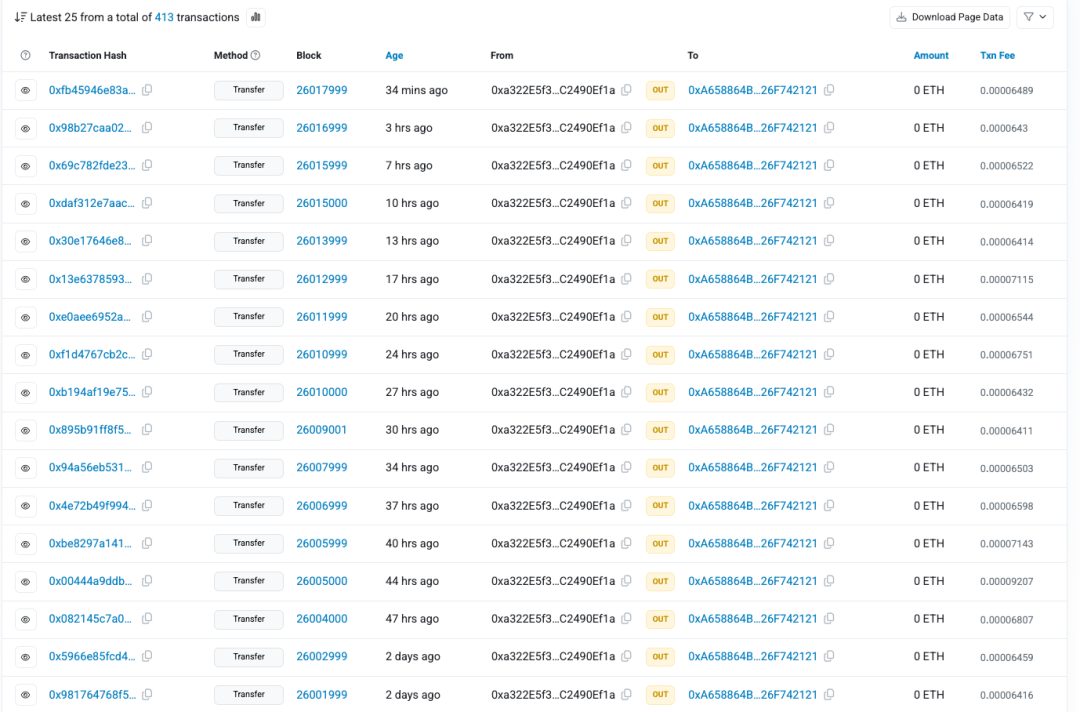This screenshot has width=1080, height=712.
Task: Copy From address in block 26001999 row
Action: [626, 695]
